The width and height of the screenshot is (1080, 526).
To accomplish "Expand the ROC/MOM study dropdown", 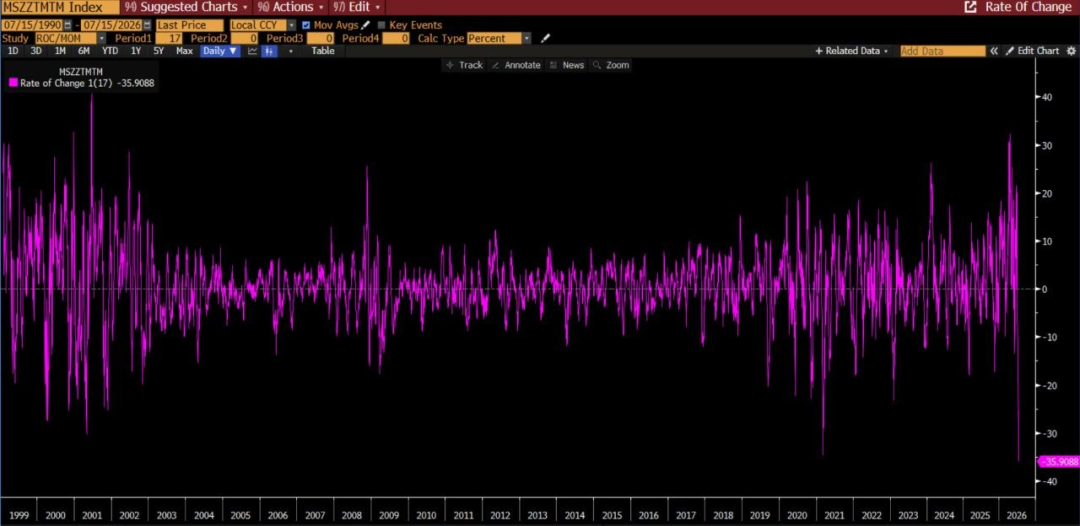I will pyautogui.click(x=102, y=39).
